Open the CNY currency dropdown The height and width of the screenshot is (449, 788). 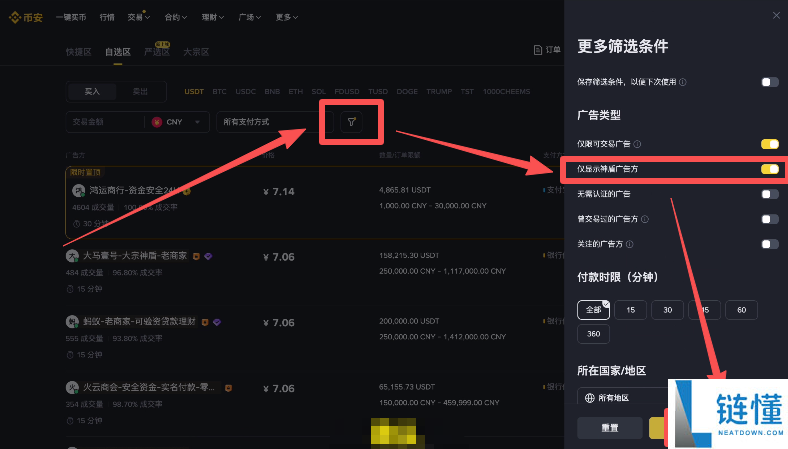(x=177, y=122)
